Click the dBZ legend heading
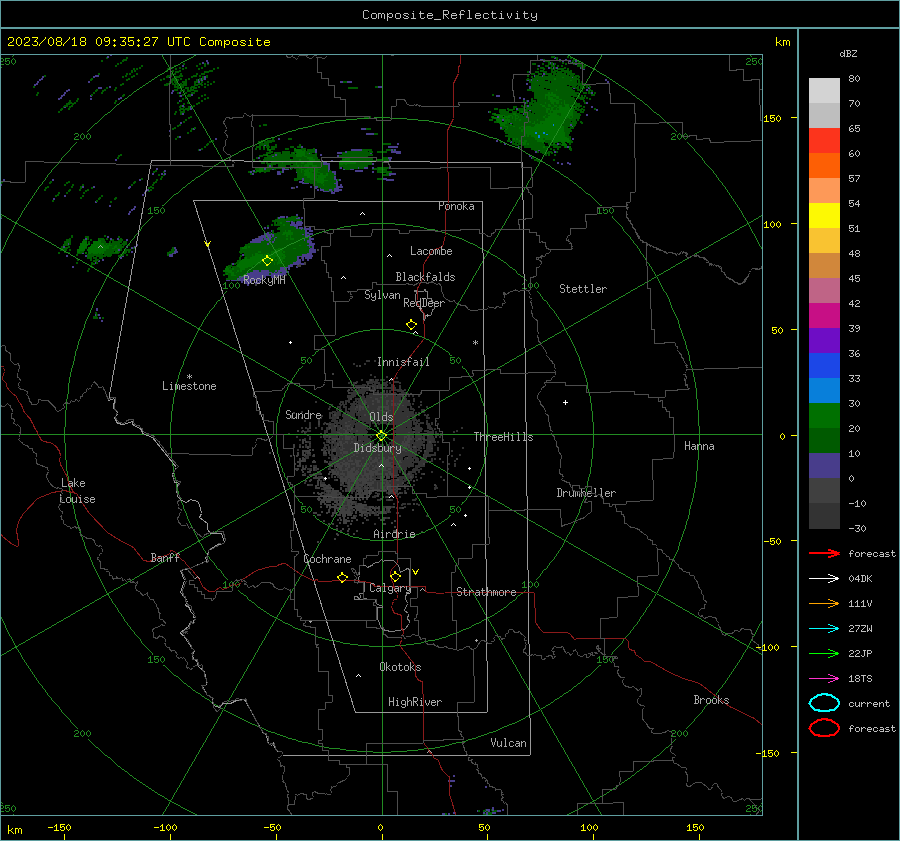Viewport: 900px width, 841px height. pos(848,53)
